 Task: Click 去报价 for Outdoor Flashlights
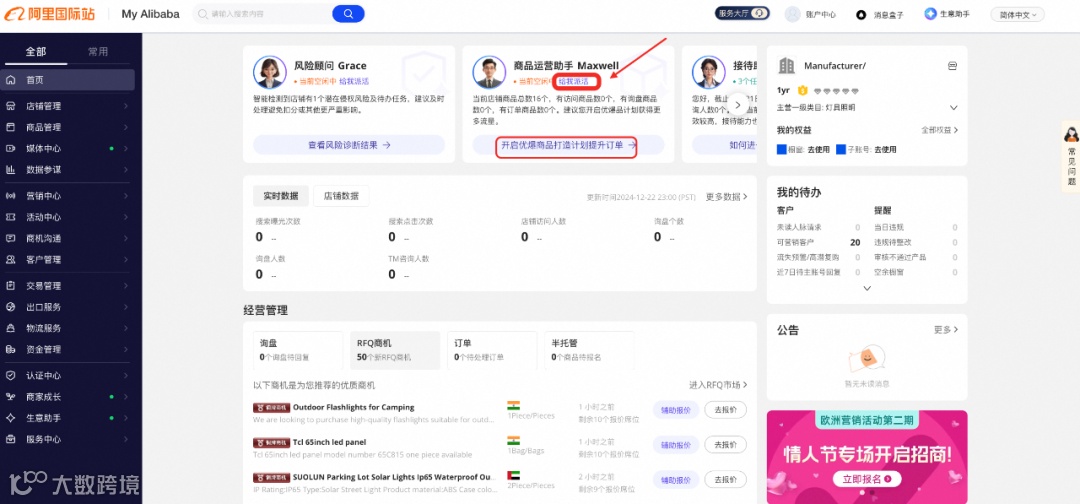pyautogui.click(x=725, y=409)
